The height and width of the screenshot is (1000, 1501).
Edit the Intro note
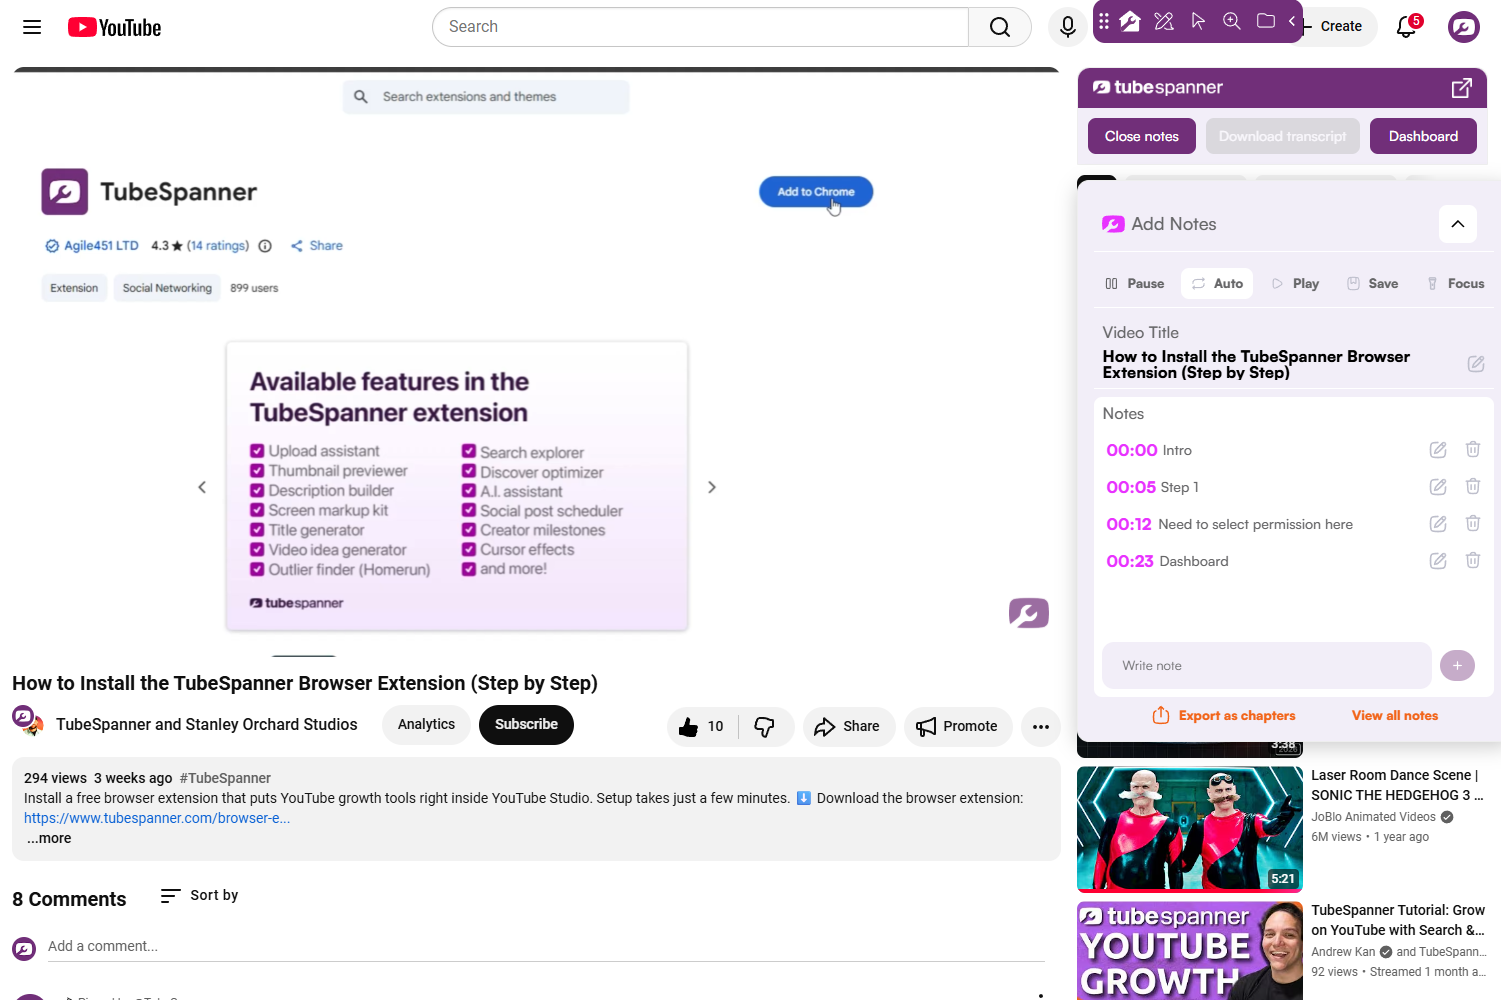(x=1438, y=450)
